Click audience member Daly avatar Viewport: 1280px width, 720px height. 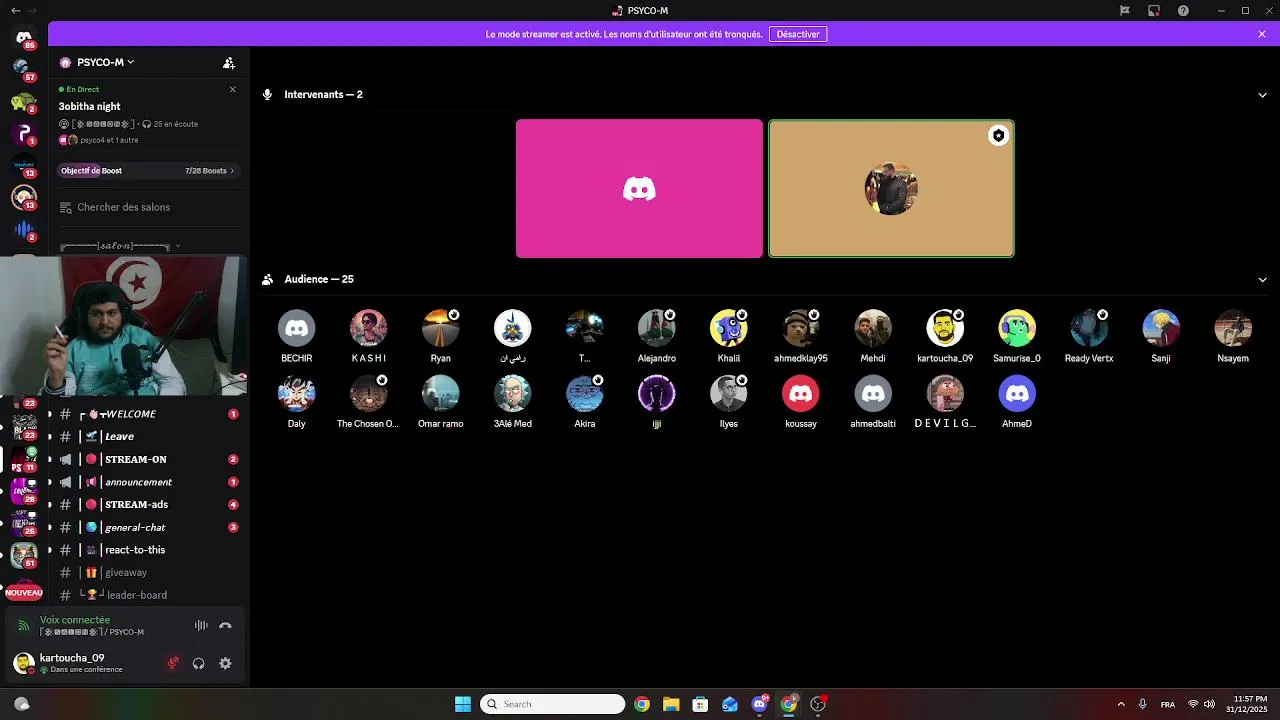[x=296, y=394]
